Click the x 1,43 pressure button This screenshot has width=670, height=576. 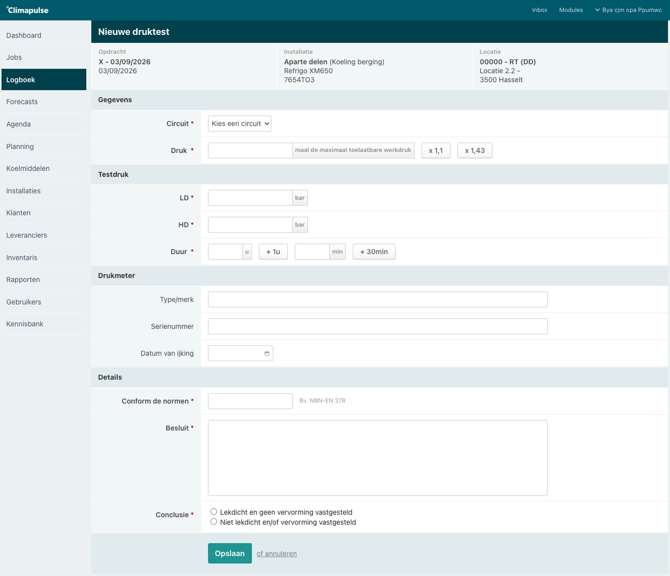pos(475,150)
